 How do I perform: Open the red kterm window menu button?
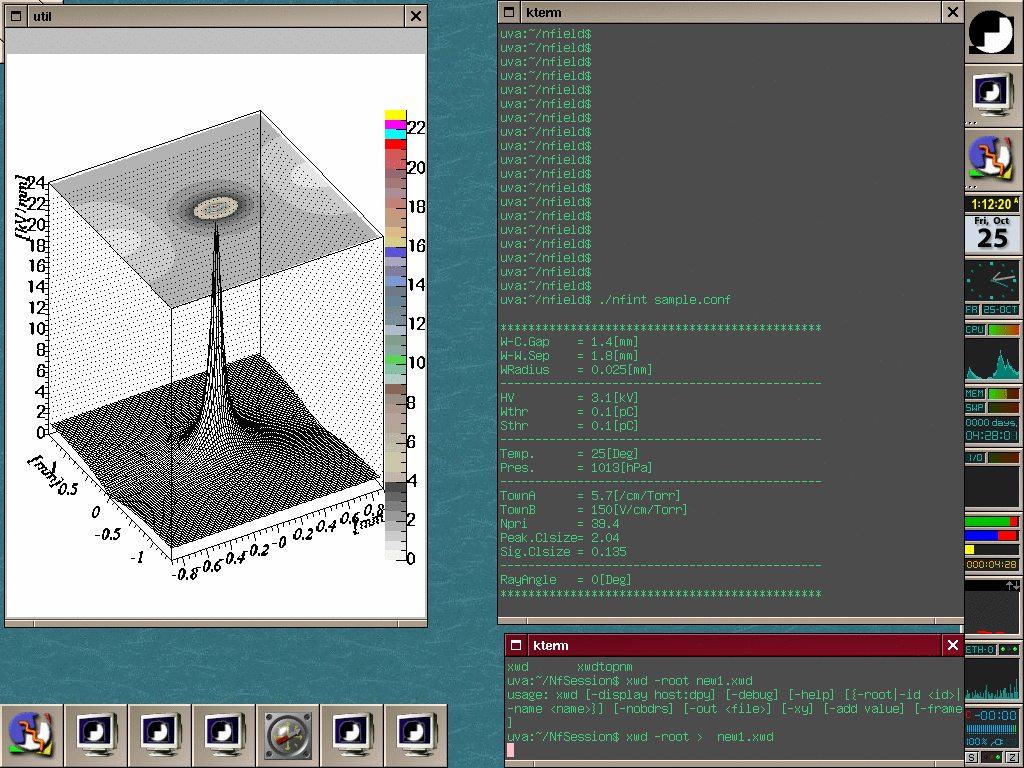[516, 646]
